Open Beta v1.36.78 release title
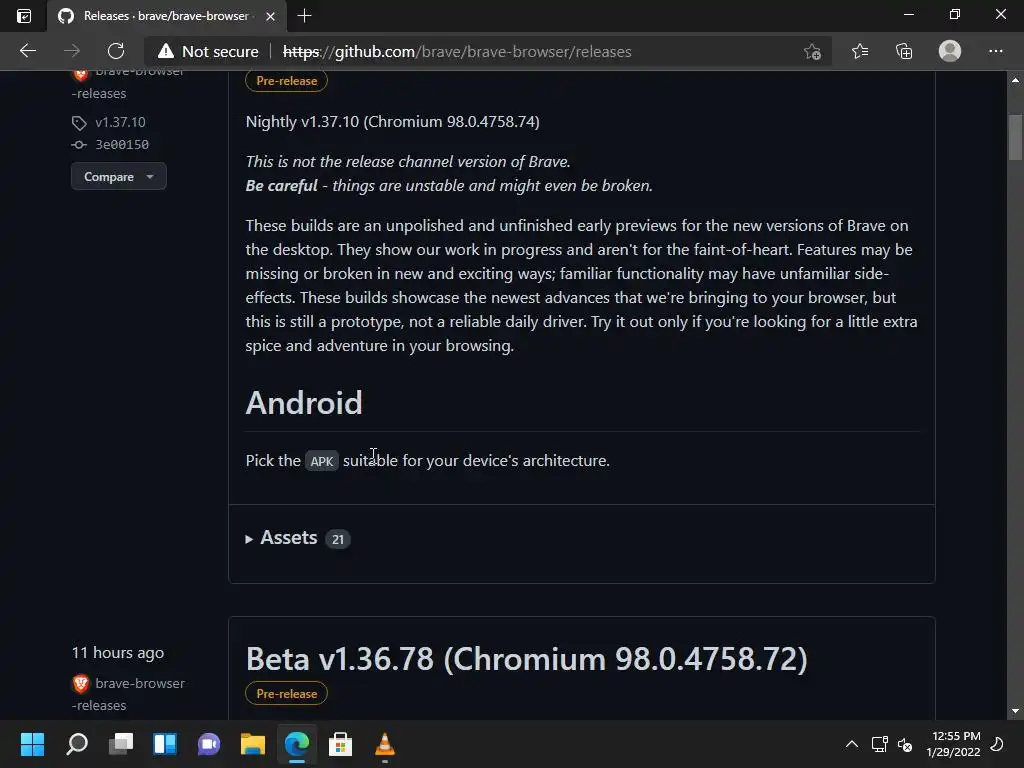Viewport: 1024px width, 768px height. pyautogui.click(x=526, y=658)
